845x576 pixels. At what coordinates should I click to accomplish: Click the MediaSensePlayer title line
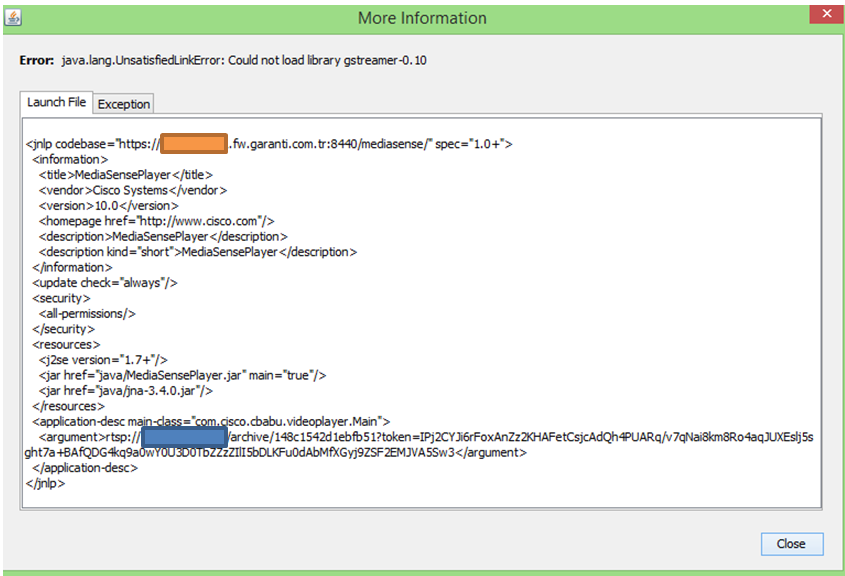click(126, 175)
